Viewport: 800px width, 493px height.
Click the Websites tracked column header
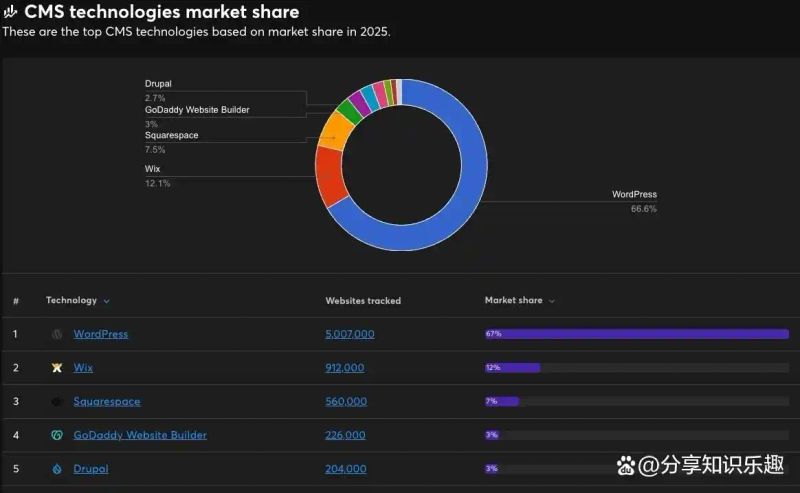363,301
